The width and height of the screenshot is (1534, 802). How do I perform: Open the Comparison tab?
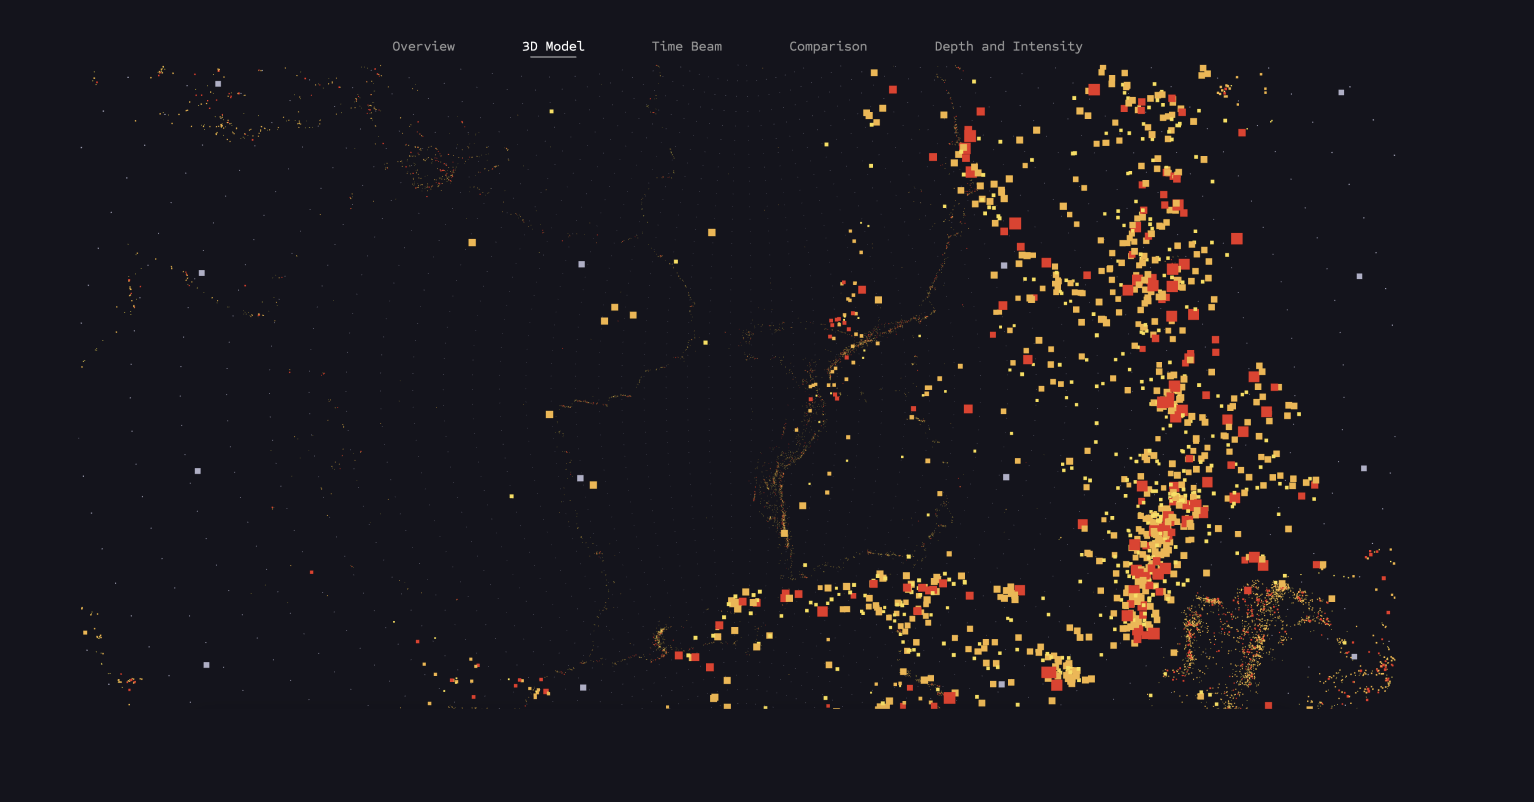(x=828, y=46)
